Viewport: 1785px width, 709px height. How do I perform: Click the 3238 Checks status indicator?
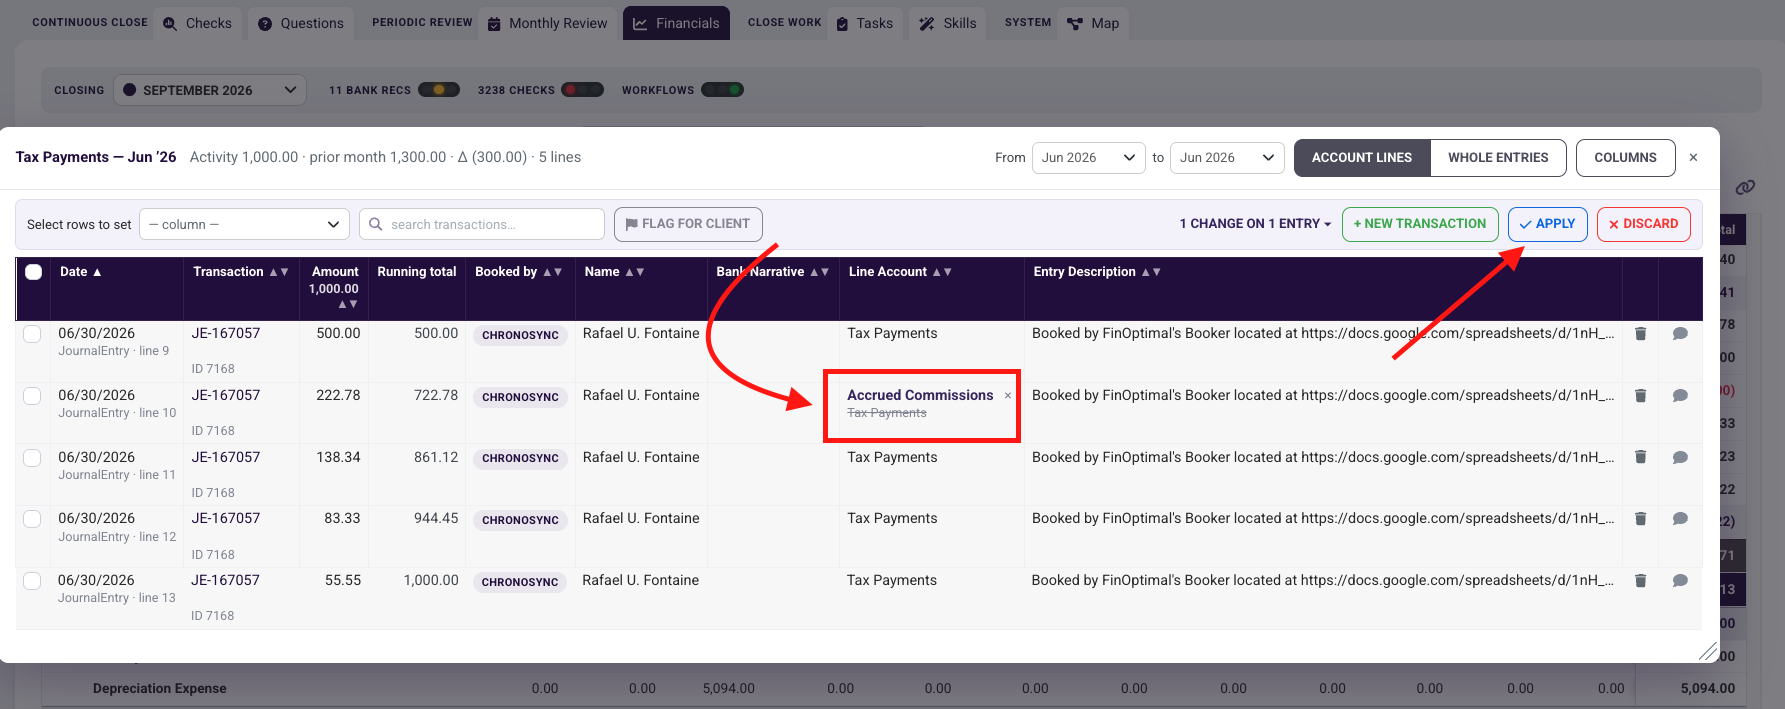pyautogui.click(x=582, y=90)
